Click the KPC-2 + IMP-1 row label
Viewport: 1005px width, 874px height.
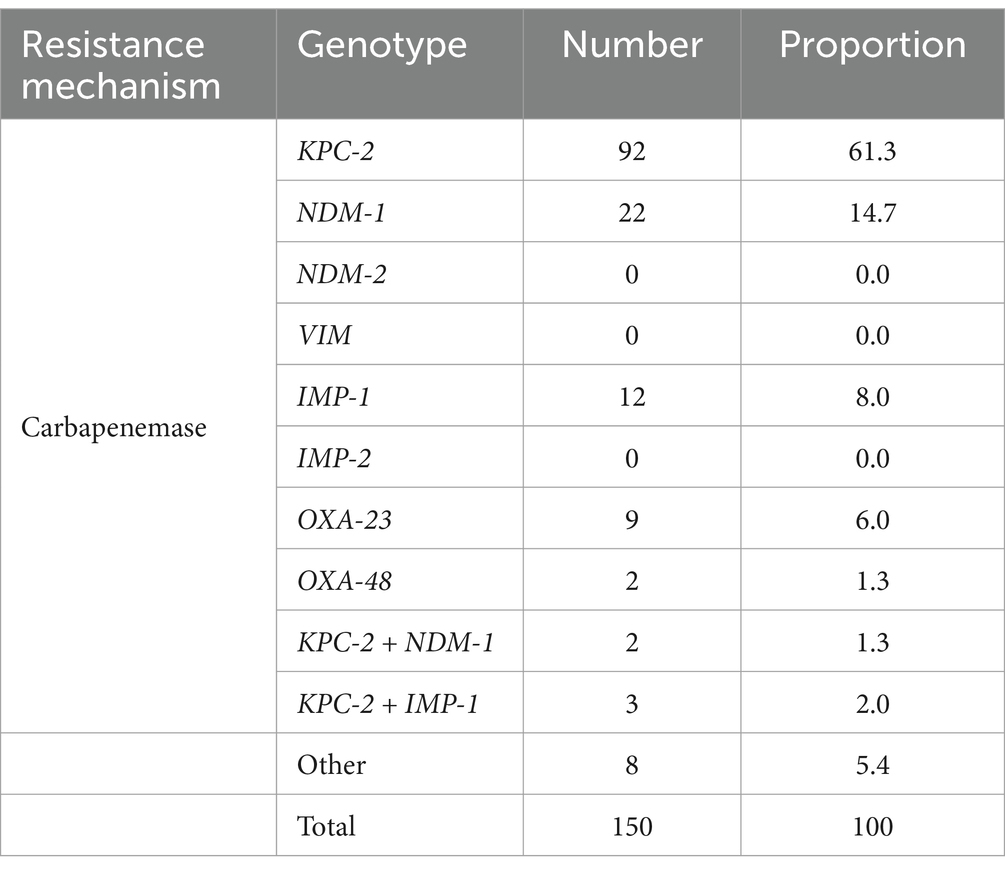pyautogui.click(x=388, y=704)
